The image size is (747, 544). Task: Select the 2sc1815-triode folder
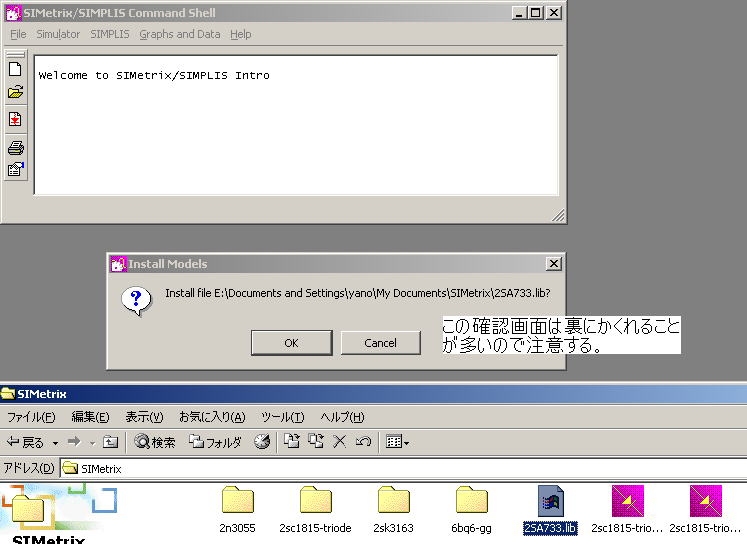315,510
